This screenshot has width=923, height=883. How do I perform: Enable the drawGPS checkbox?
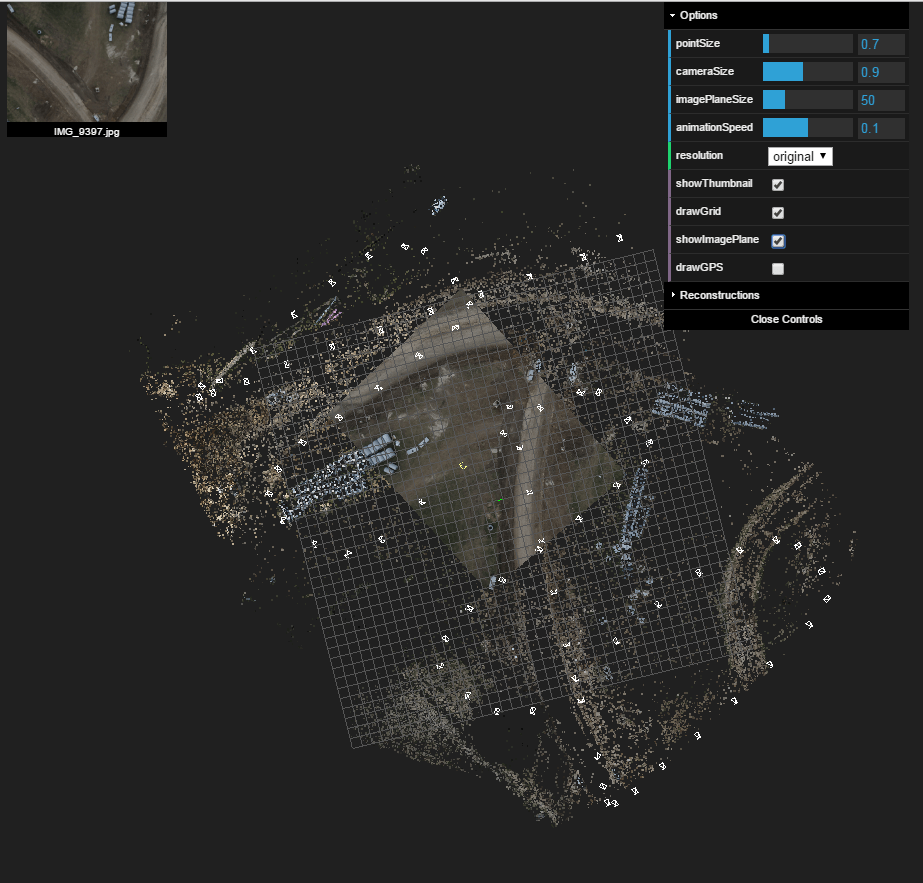click(777, 267)
